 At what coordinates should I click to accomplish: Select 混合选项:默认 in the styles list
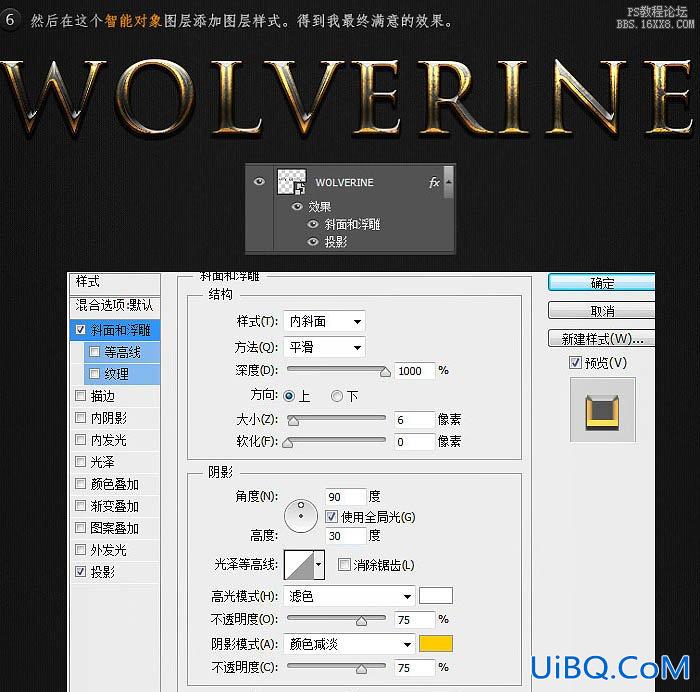(115, 305)
